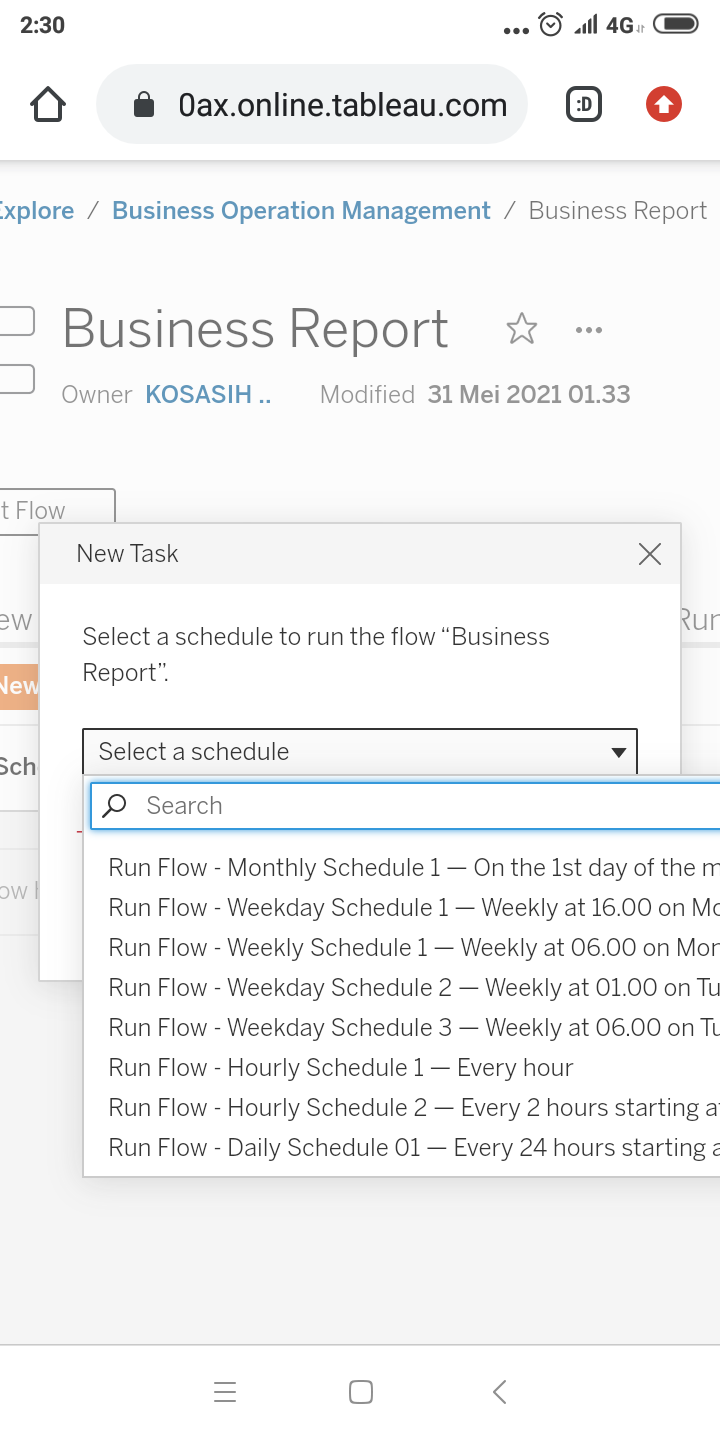Open Business Operation Management breadcrumb link

tap(301, 210)
